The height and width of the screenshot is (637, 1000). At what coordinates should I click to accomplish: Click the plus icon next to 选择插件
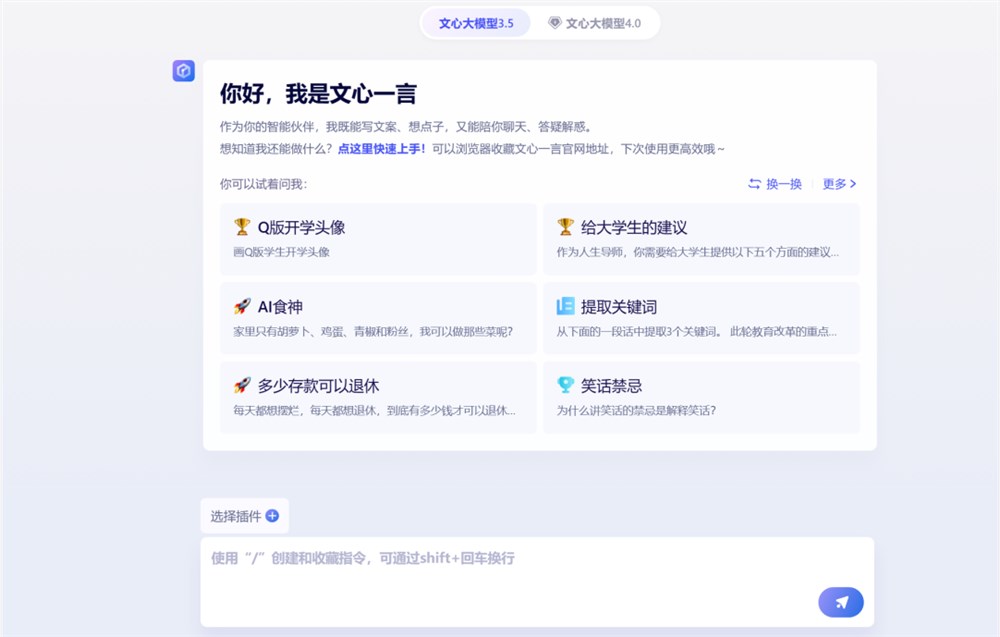(x=272, y=514)
